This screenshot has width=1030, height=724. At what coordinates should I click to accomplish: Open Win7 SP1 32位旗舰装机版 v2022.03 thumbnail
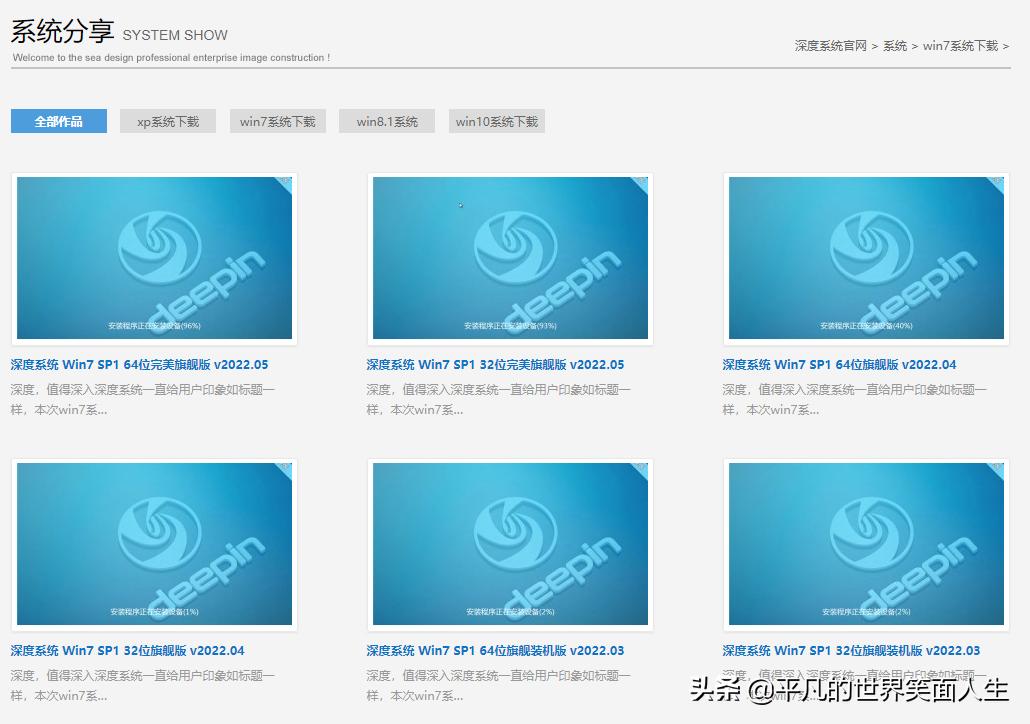click(866, 544)
